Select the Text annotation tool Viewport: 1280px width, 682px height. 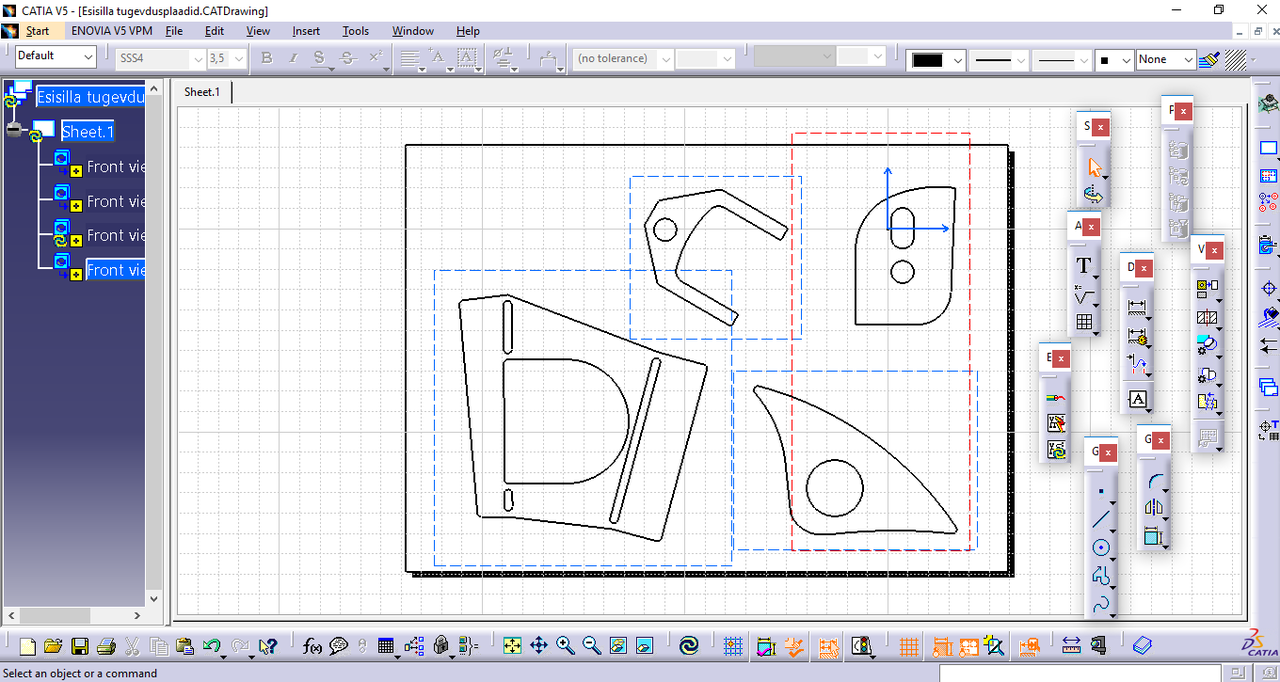(1084, 266)
